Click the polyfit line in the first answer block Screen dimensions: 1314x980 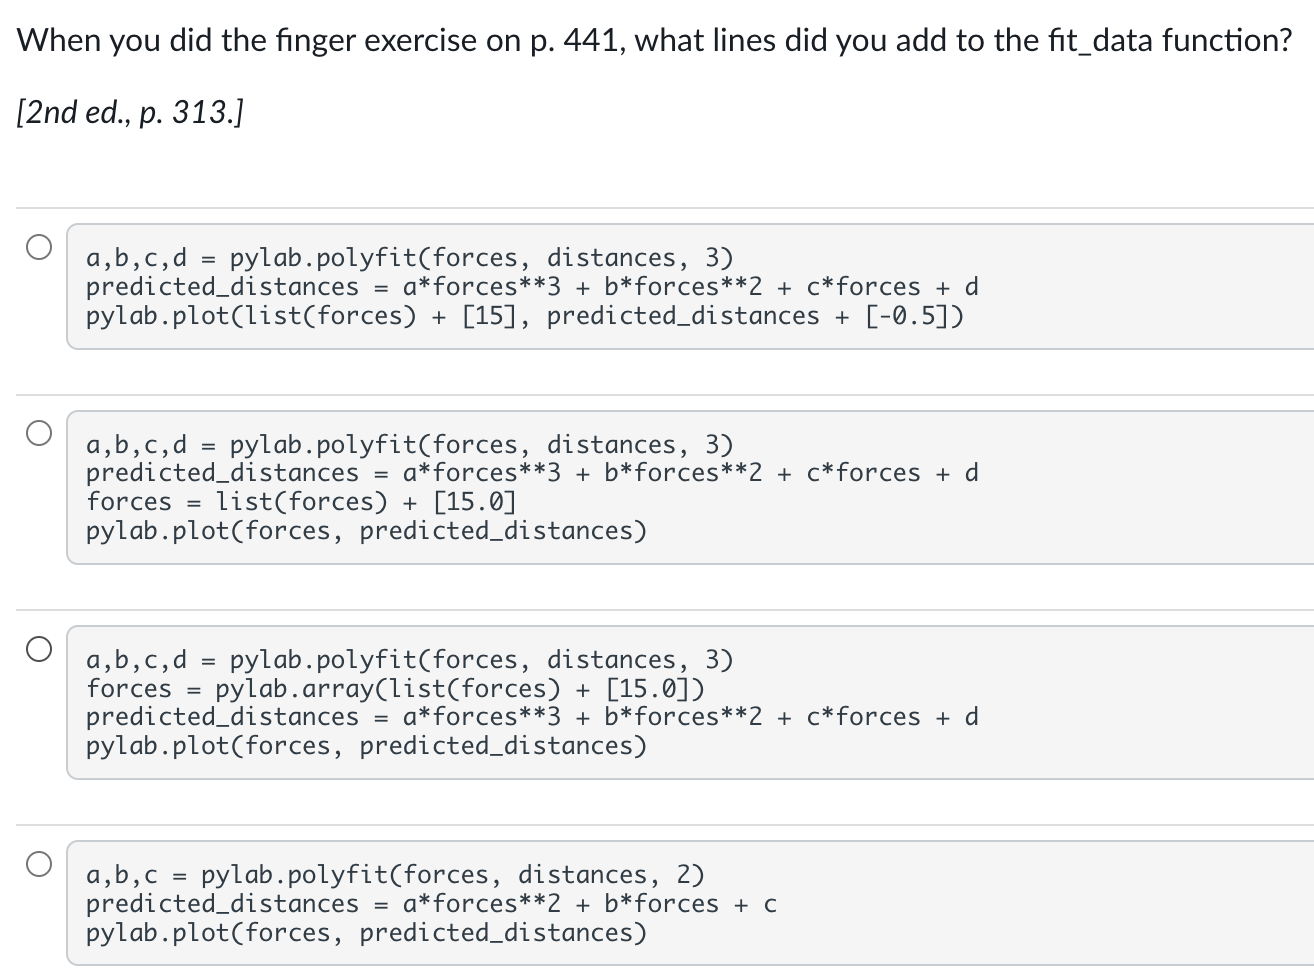pos(409,258)
